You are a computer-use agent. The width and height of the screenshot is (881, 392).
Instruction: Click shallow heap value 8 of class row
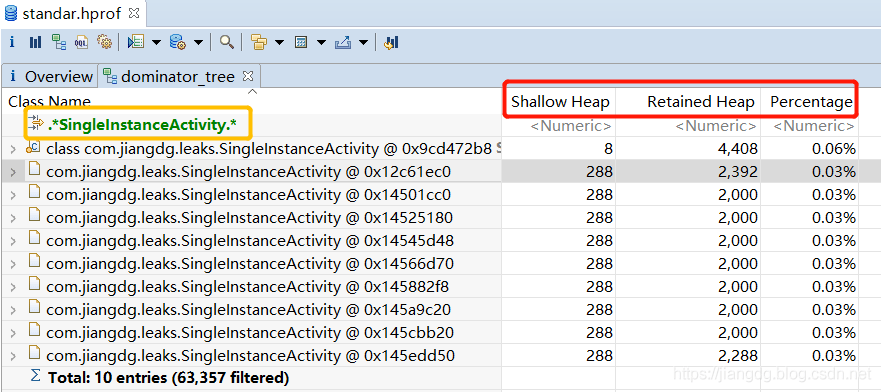(608, 149)
